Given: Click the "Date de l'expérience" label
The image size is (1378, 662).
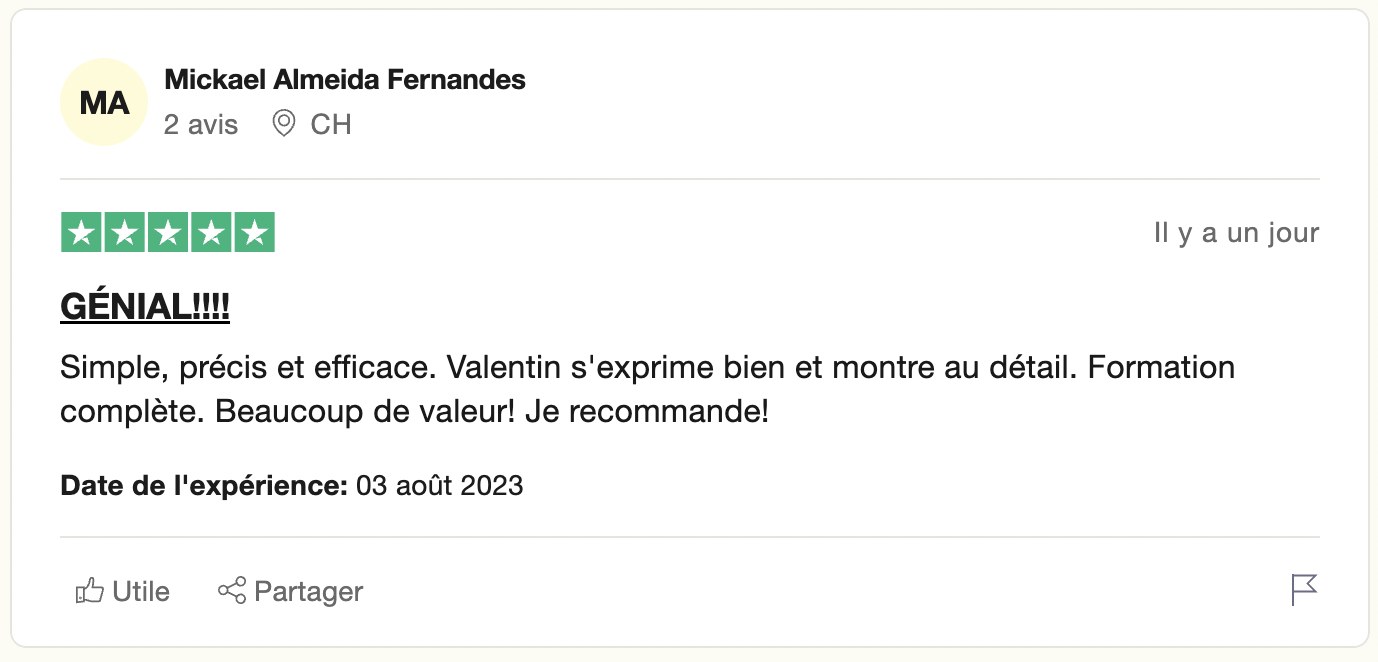Looking at the screenshot, I should click(204, 486).
